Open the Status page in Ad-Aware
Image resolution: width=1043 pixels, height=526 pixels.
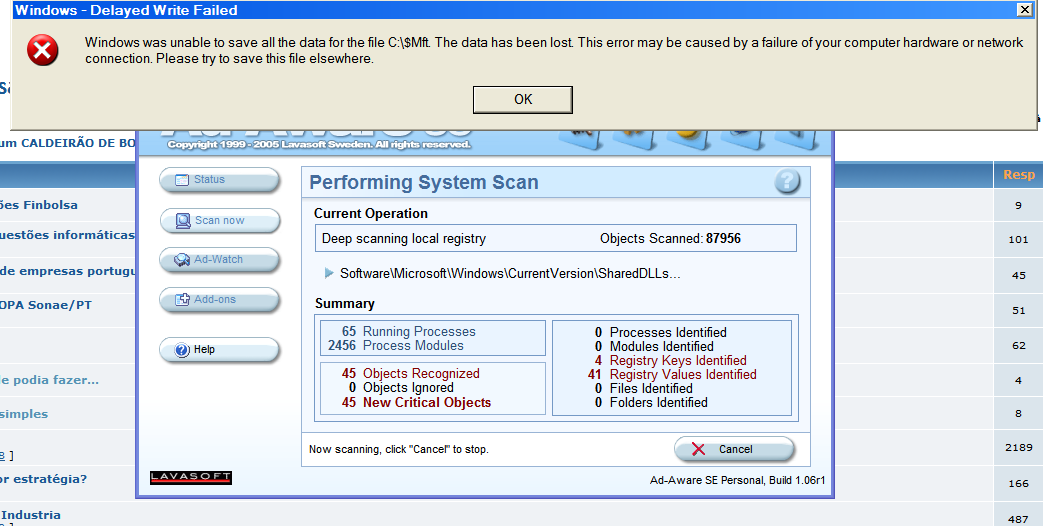[x=220, y=180]
